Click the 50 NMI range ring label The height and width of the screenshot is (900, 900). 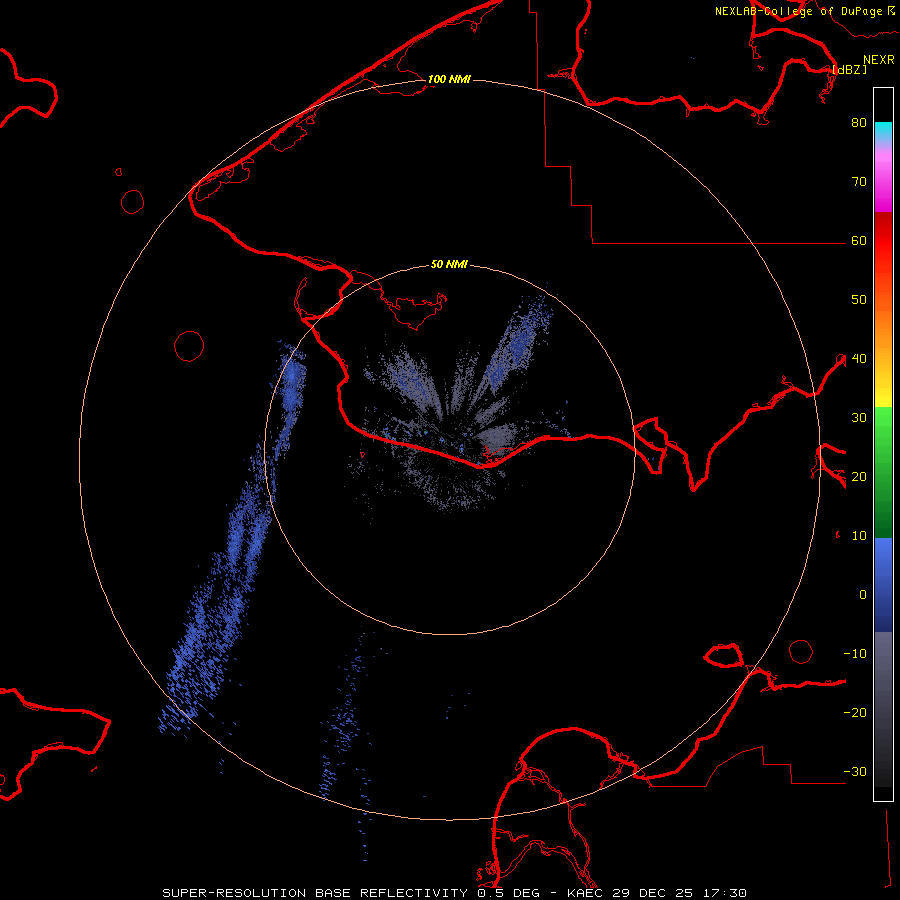449,265
